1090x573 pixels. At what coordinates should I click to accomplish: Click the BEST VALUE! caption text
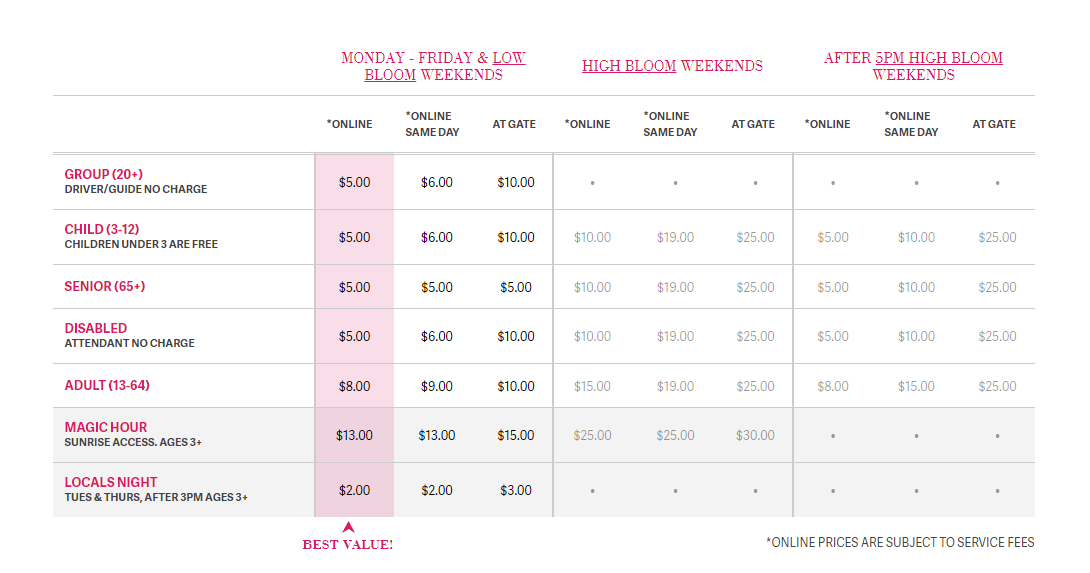coord(348,544)
